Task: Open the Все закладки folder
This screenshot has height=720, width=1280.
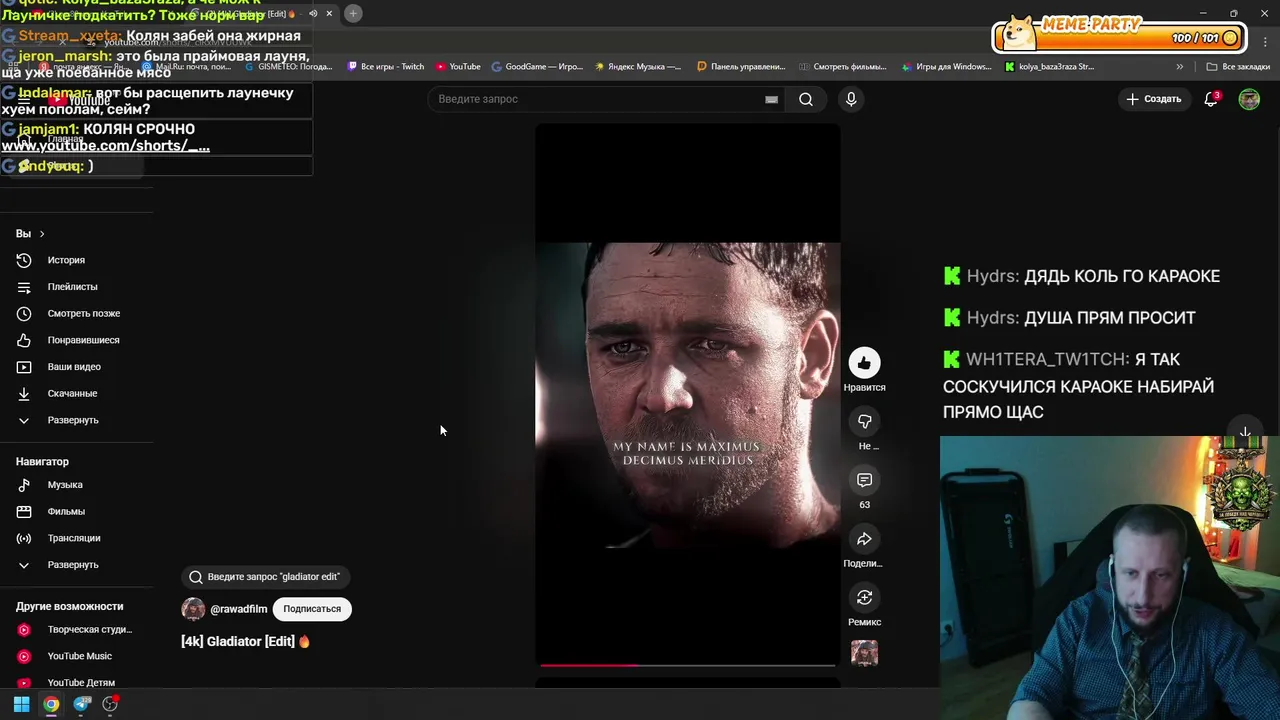Action: 1238,67
